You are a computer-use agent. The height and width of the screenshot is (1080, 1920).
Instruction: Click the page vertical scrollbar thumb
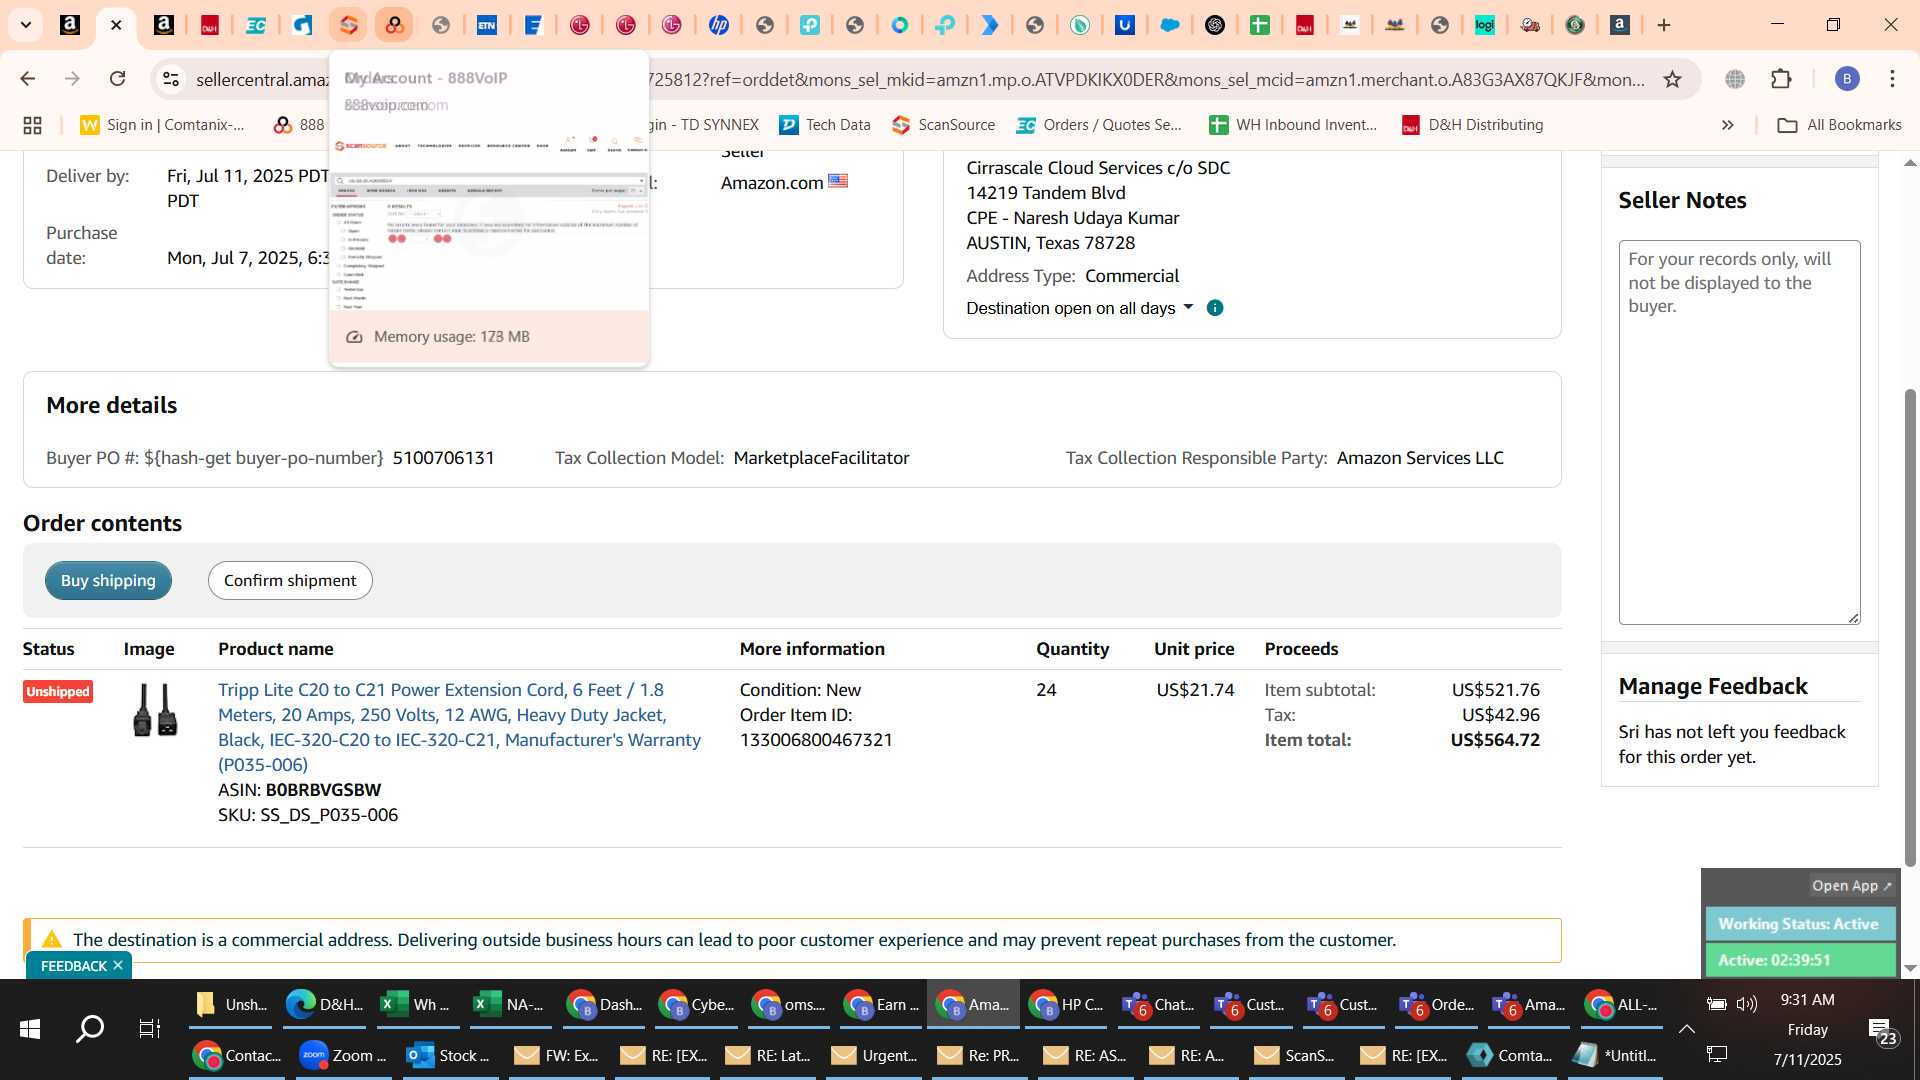1910,627
